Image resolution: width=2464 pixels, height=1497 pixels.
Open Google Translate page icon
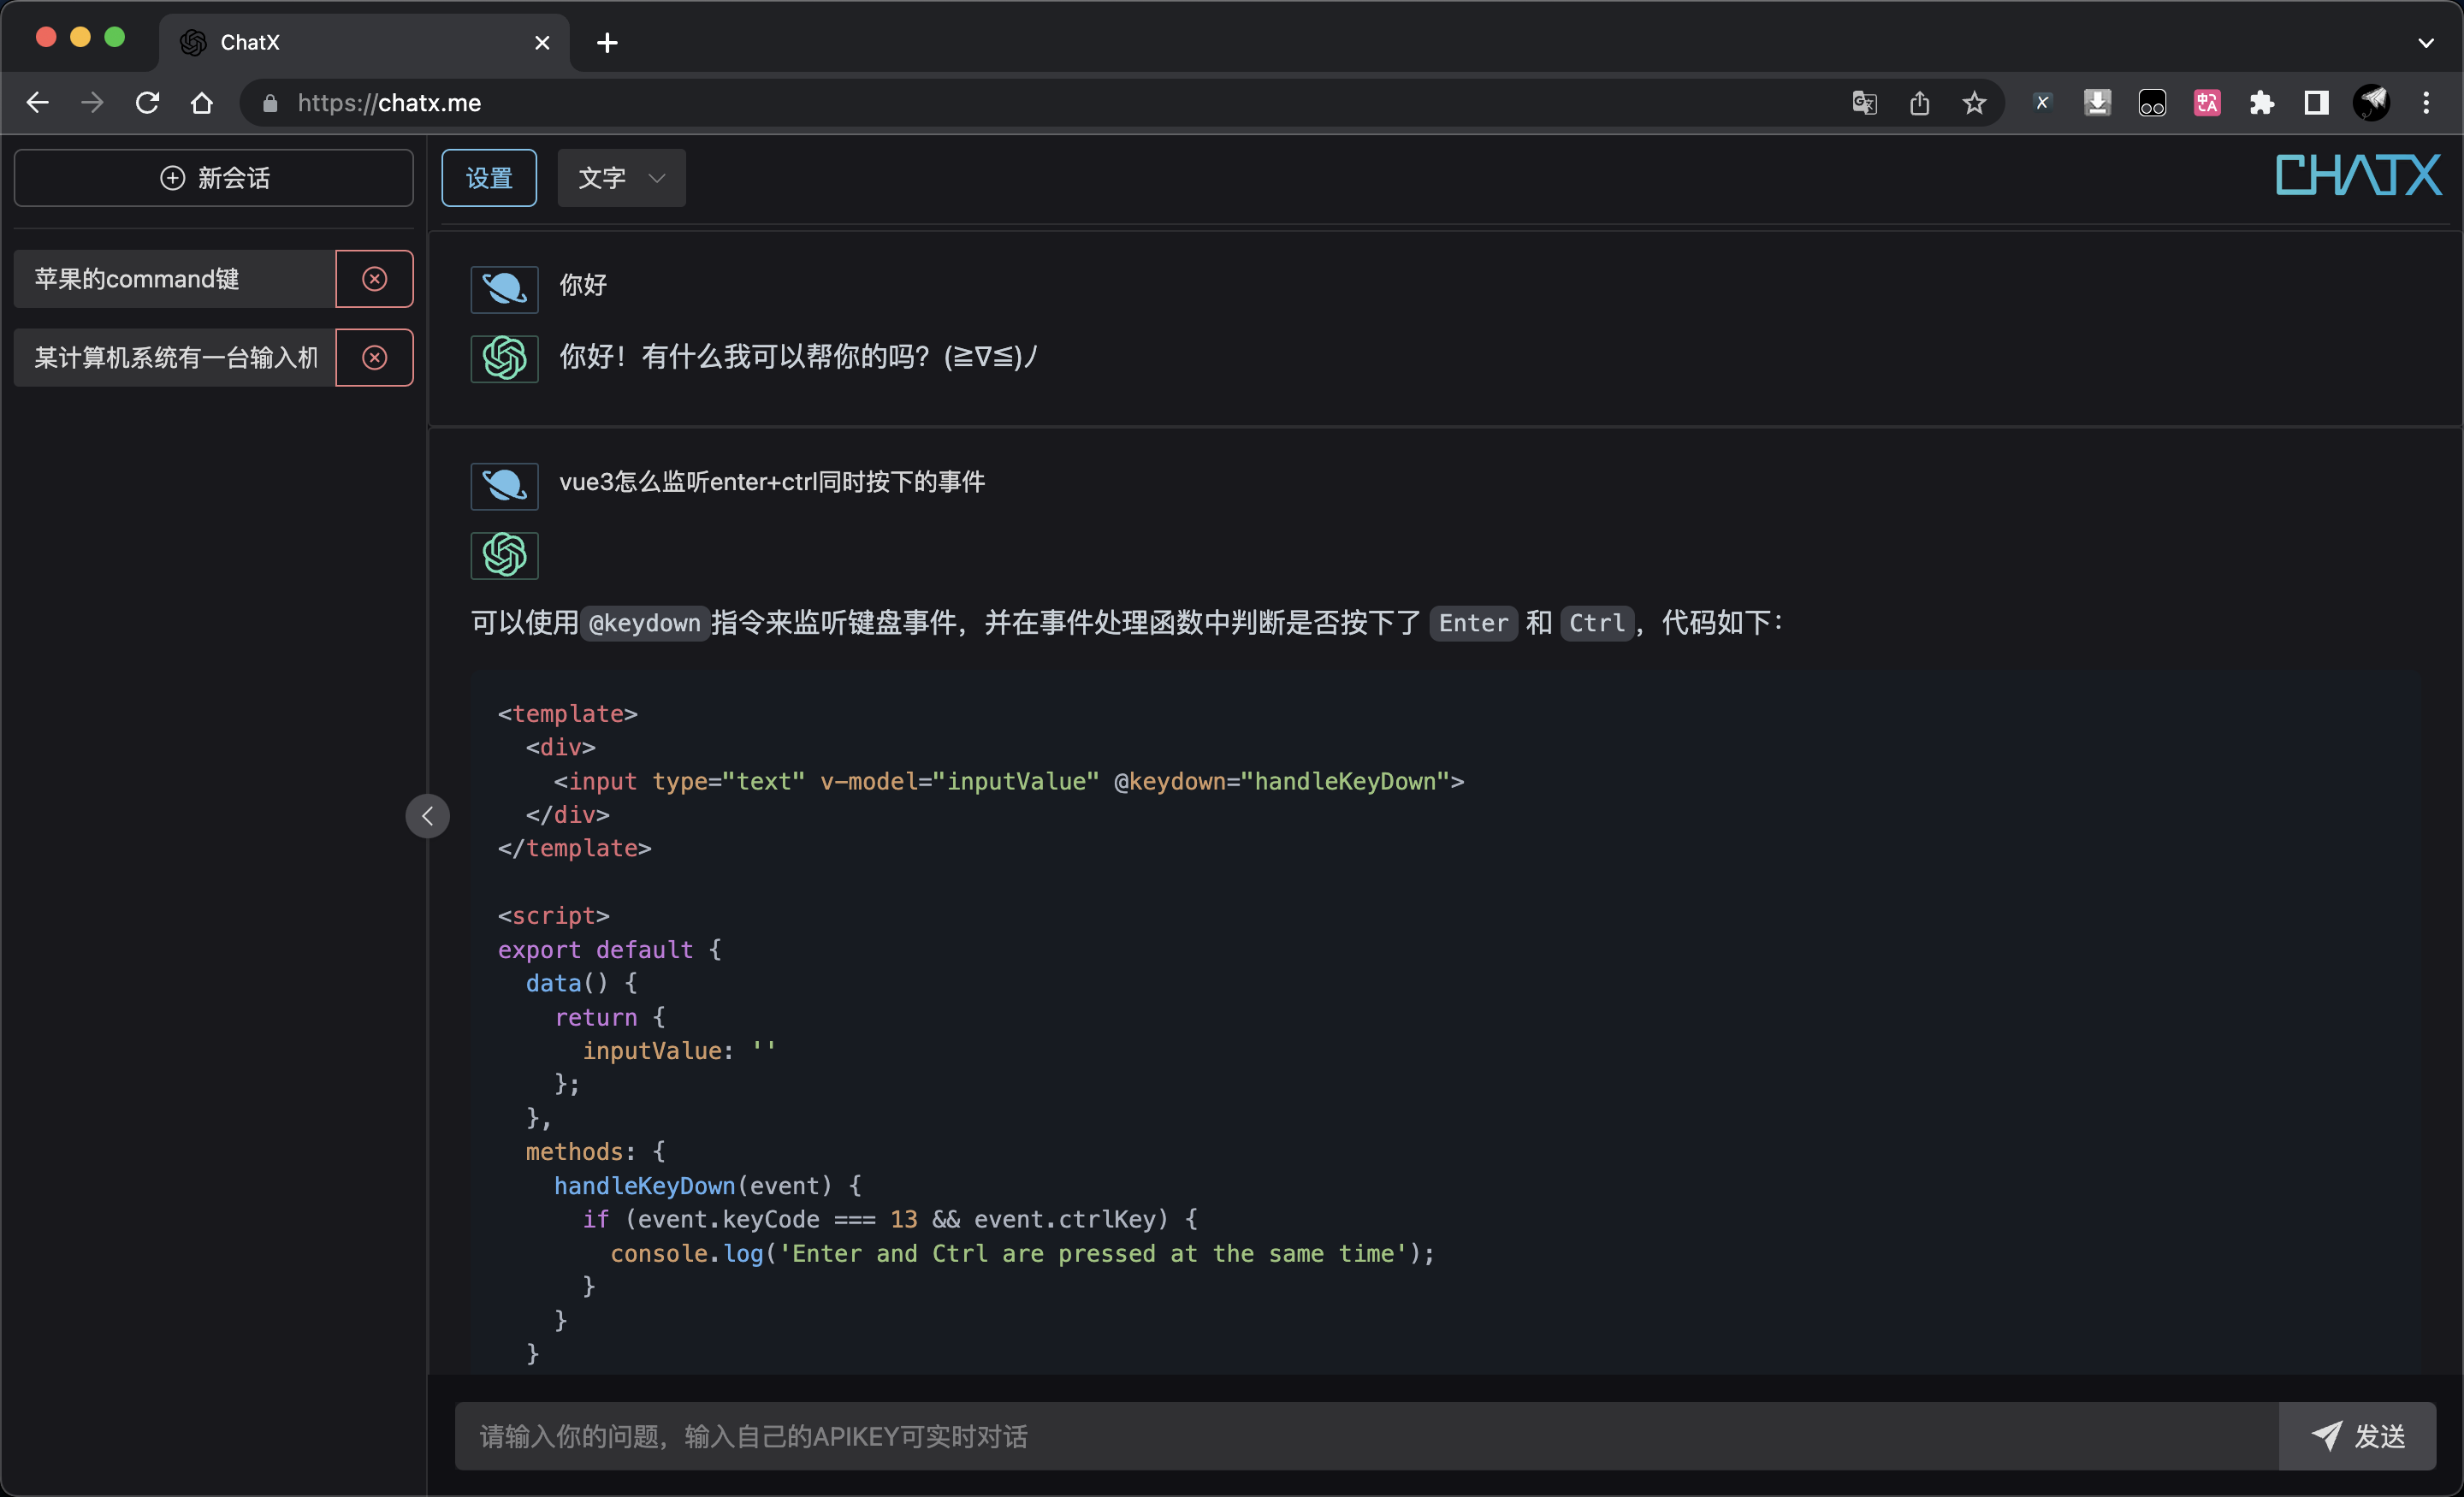coord(1864,103)
